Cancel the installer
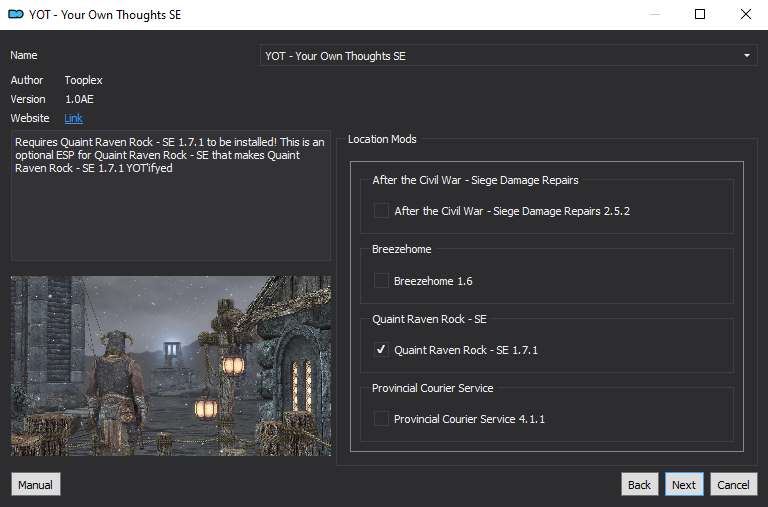The image size is (768, 507). pos(733,484)
